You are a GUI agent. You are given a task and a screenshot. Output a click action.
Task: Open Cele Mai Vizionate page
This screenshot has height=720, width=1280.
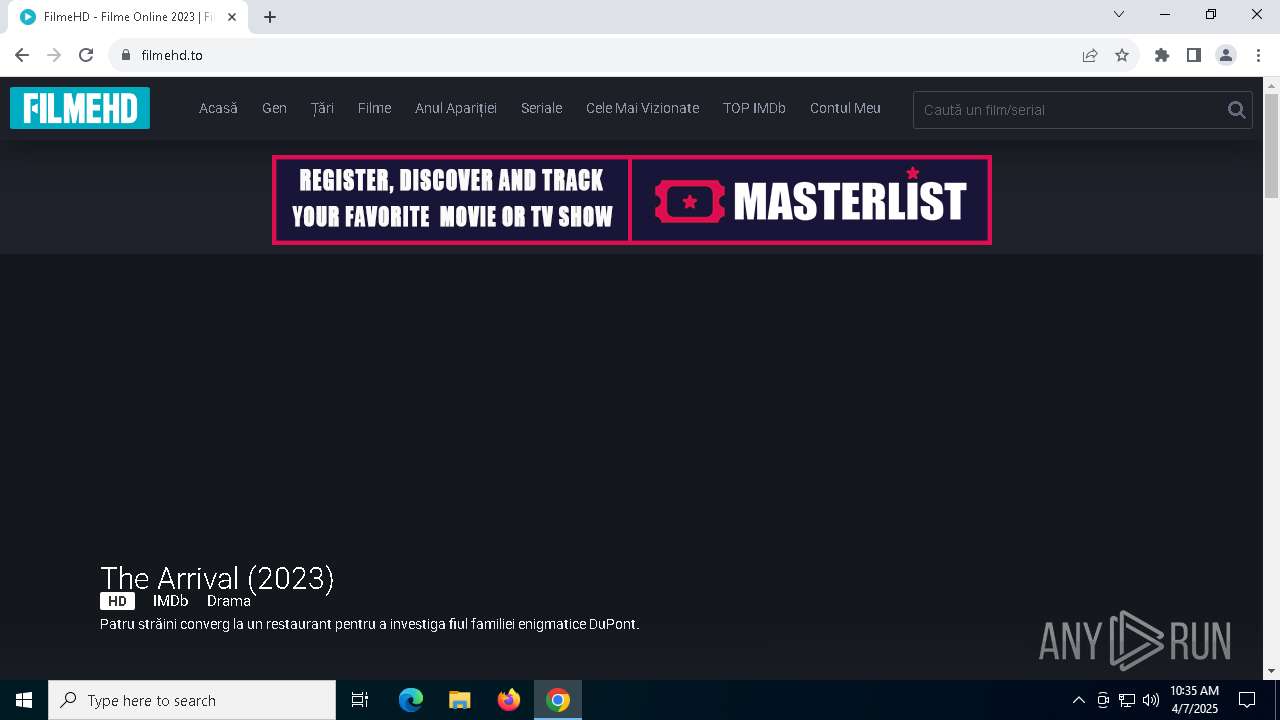(642, 108)
